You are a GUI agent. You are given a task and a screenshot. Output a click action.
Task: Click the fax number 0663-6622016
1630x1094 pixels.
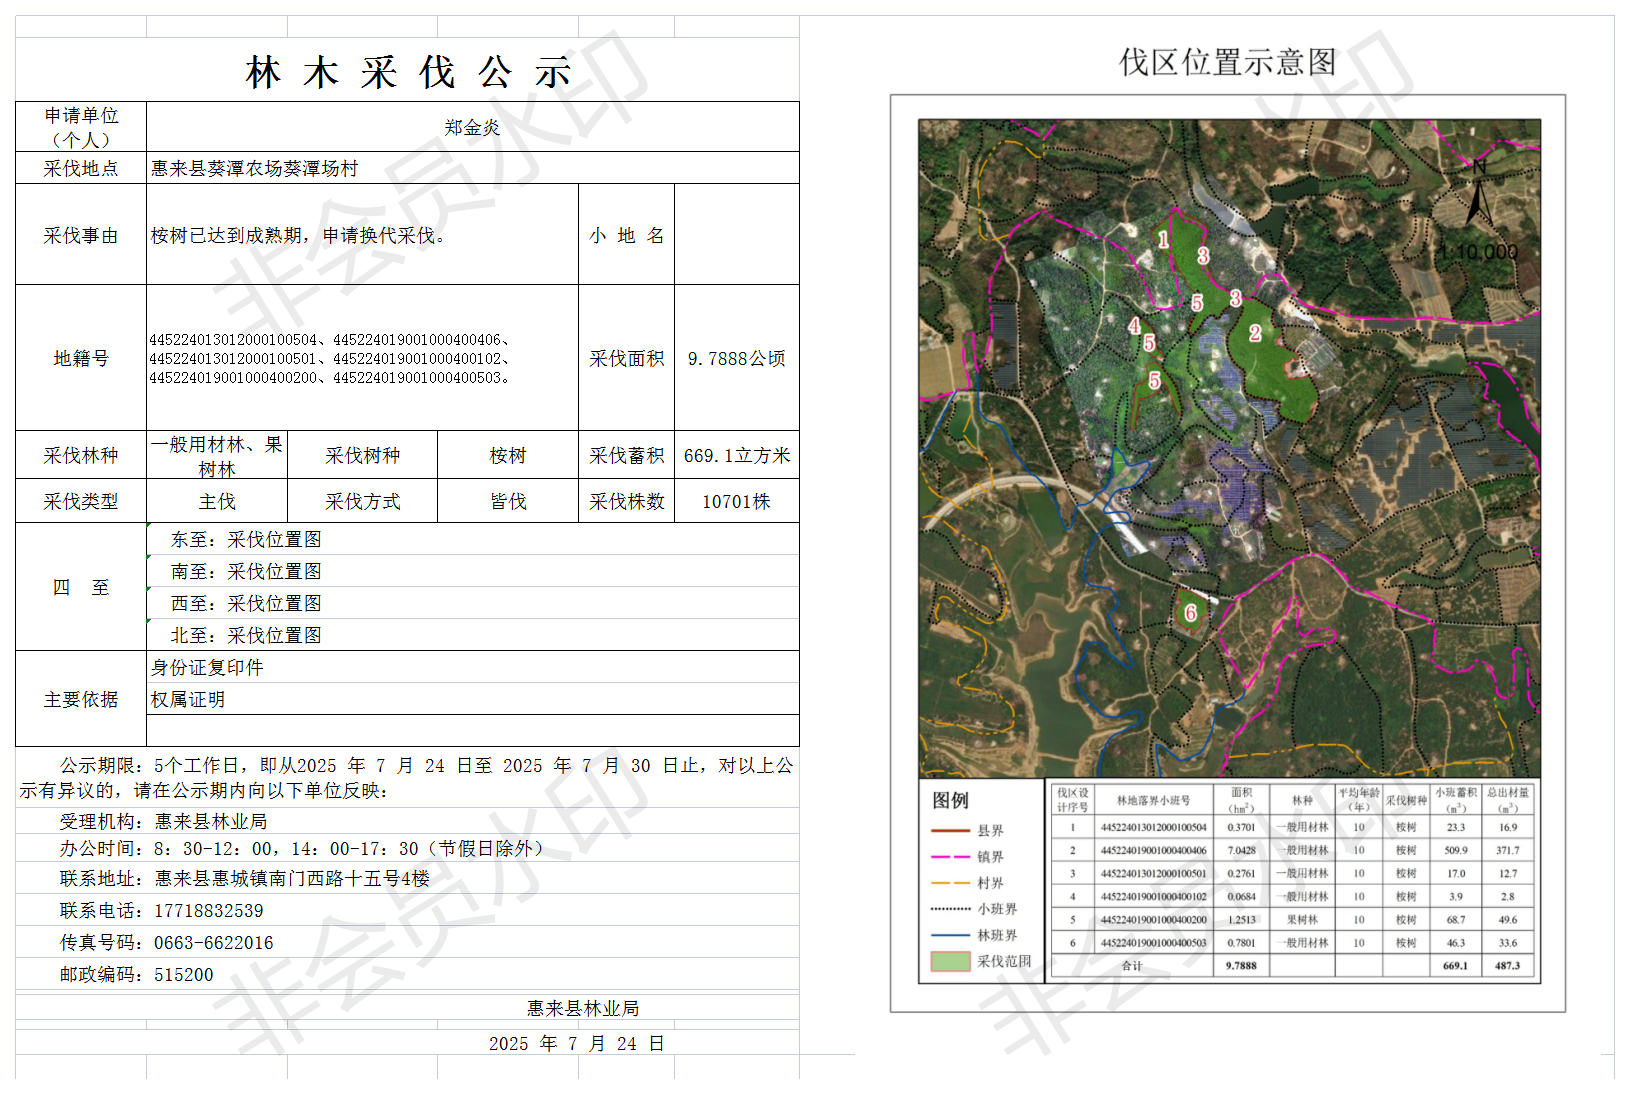point(214,943)
